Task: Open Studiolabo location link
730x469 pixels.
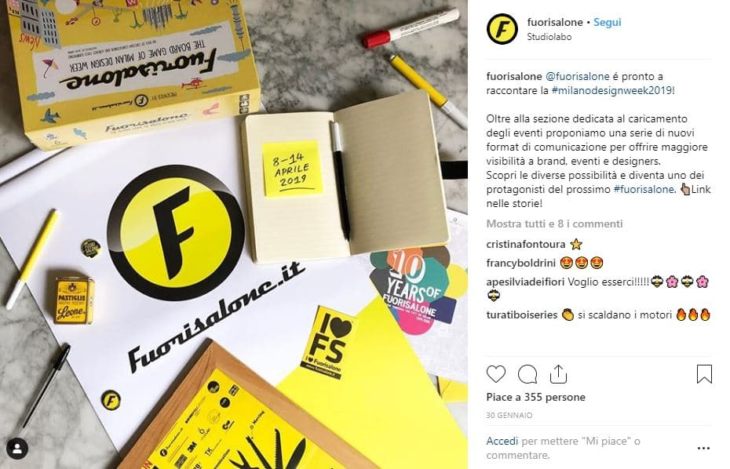Action: (x=549, y=37)
